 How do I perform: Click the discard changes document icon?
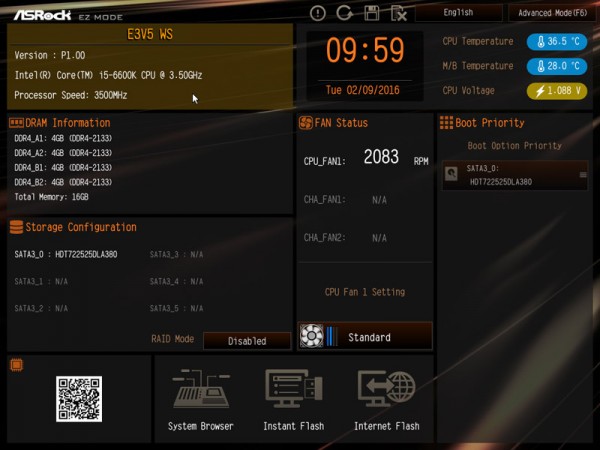click(399, 14)
